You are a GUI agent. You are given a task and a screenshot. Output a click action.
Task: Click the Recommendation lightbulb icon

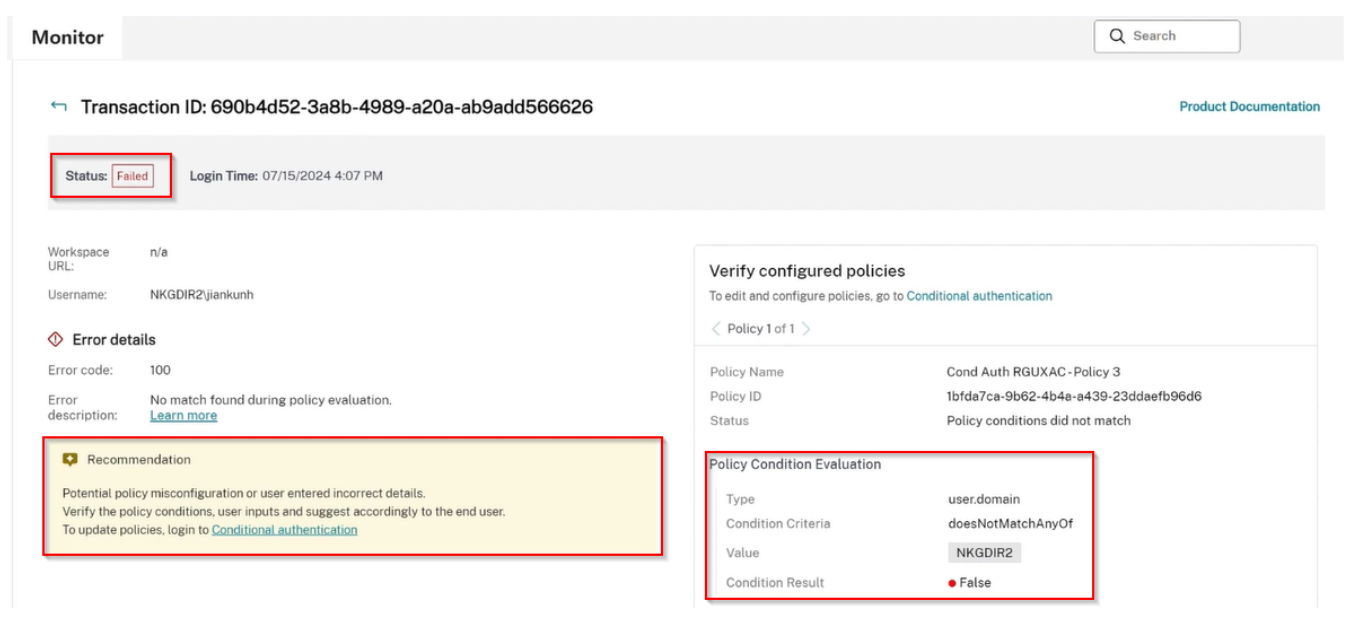(70, 460)
